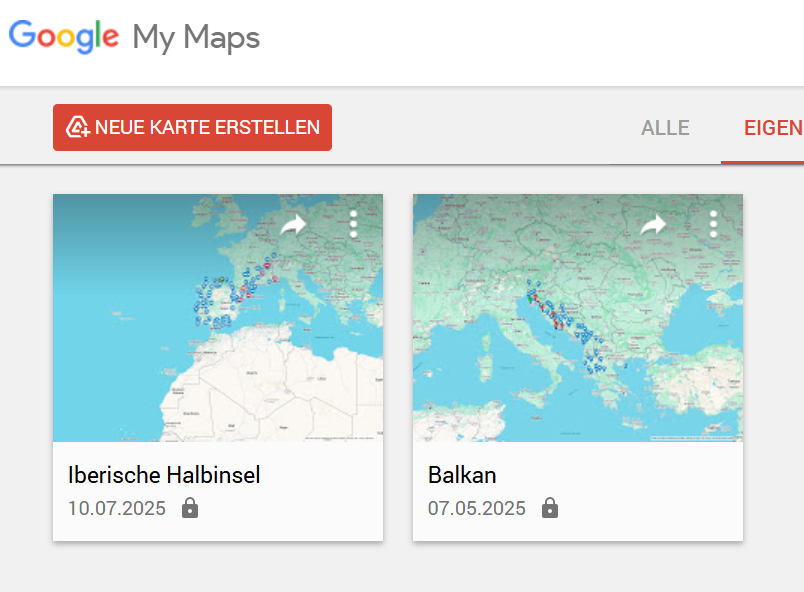Open the Iberische Halbinsel map thumbnail
Screen dimensions: 804x592
(x=217, y=317)
